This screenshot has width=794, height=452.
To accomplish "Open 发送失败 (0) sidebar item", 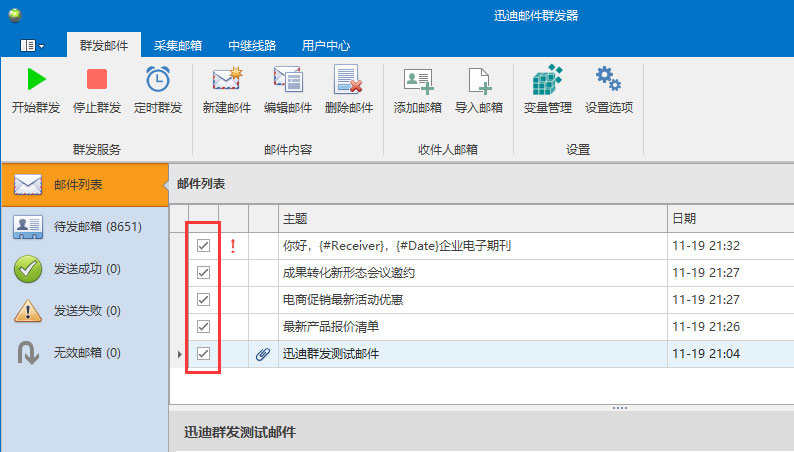I will tap(85, 311).
